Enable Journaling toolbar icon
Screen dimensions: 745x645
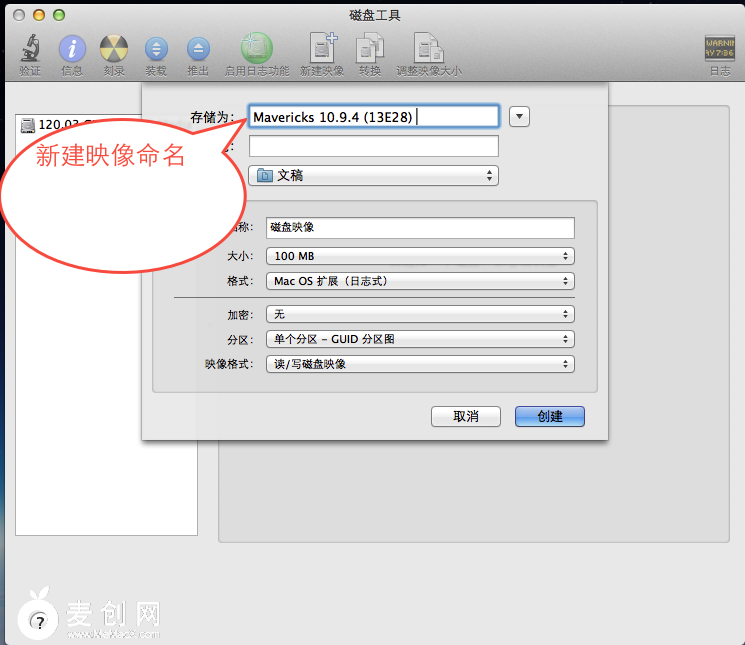(257, 48)
